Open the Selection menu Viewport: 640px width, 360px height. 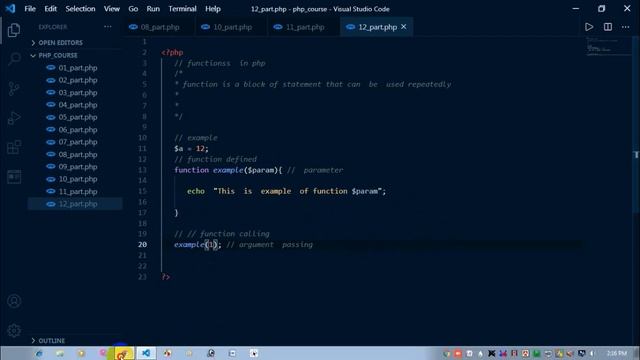click(80, 9)
